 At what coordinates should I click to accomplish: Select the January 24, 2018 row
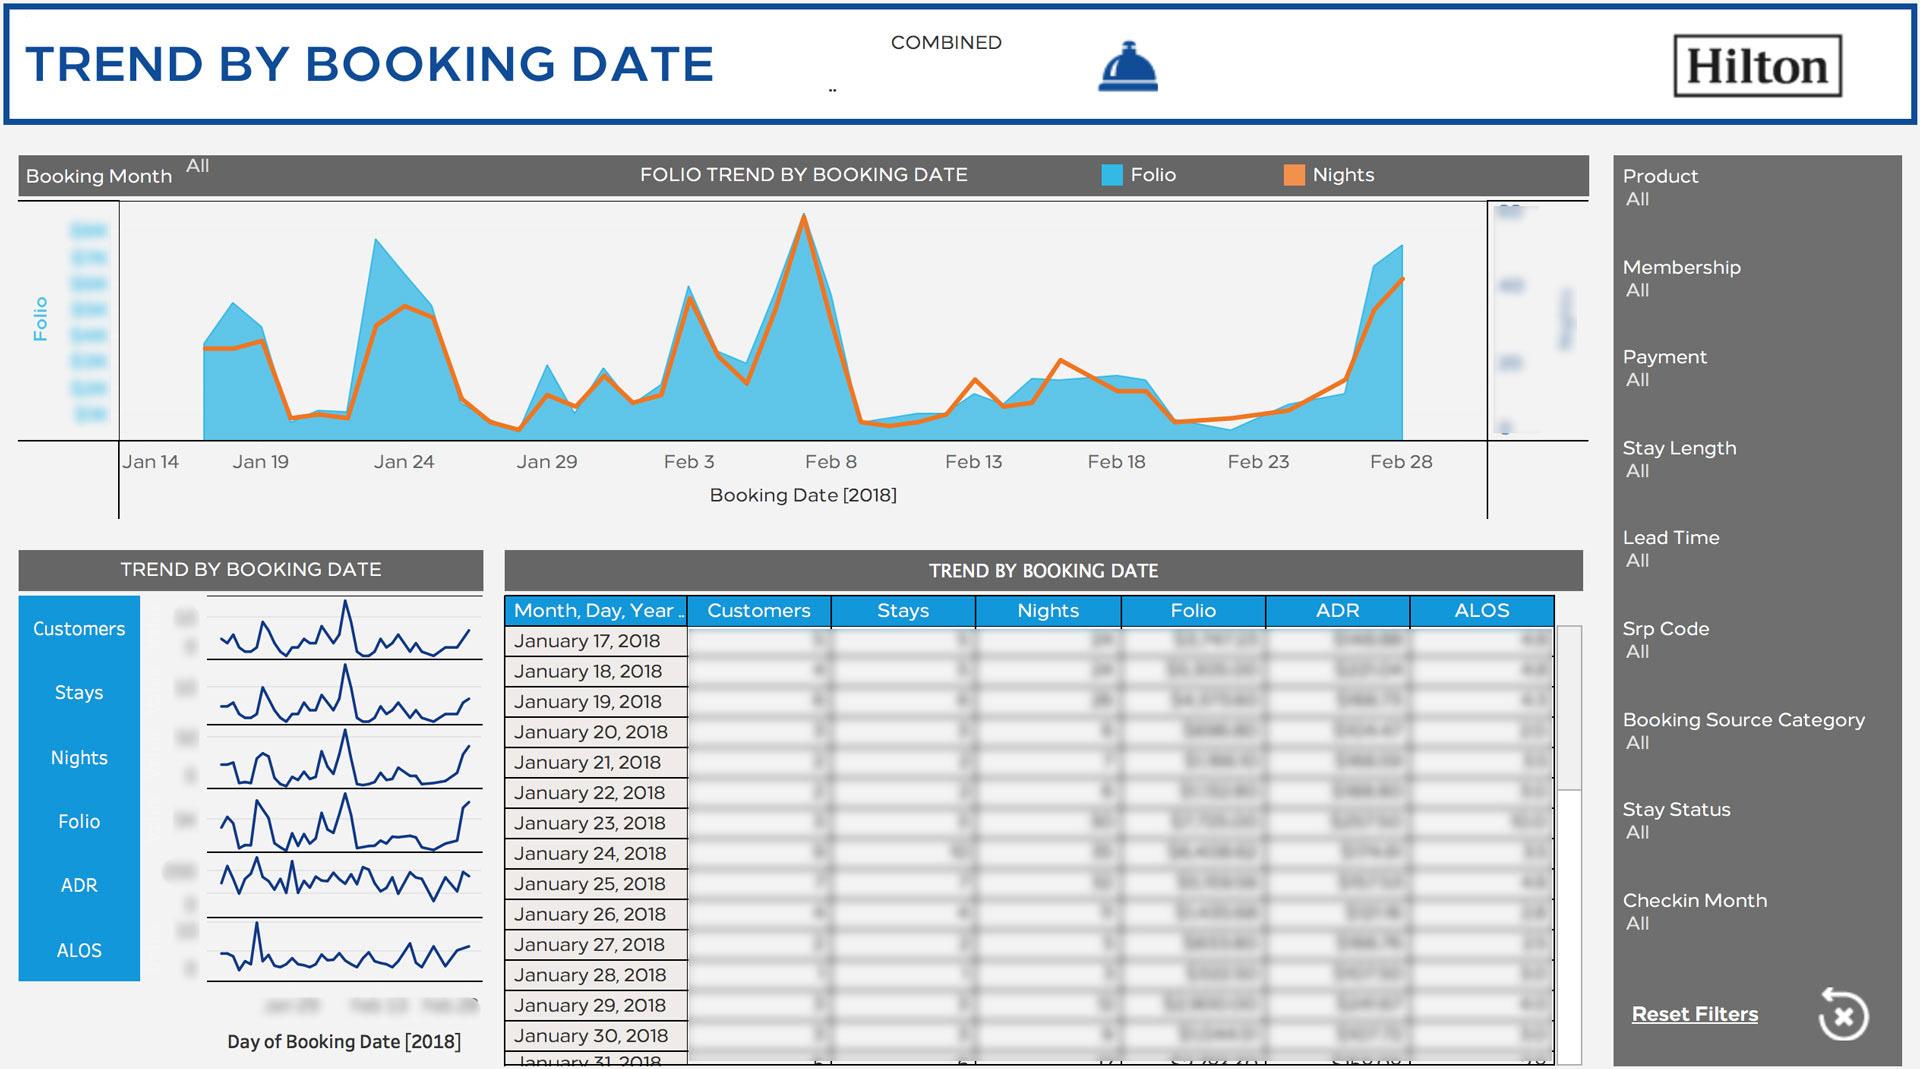pyautogui.click(x=1029, y=854)
